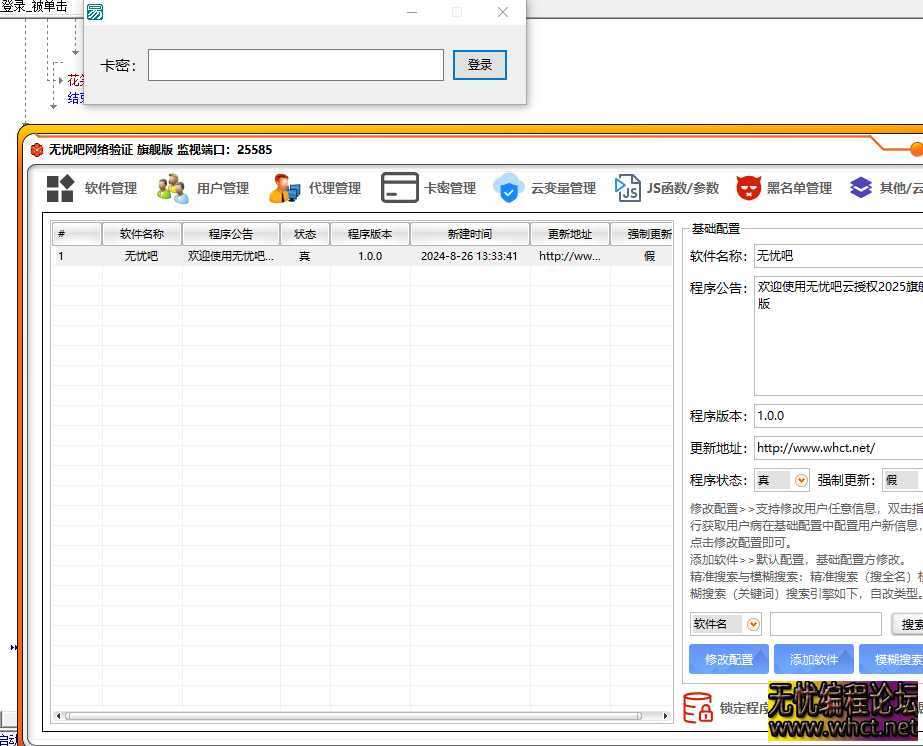The width and height of the screenshot is (923, 746).
Task: Click the 登录 login button
Action: point(480,64)
